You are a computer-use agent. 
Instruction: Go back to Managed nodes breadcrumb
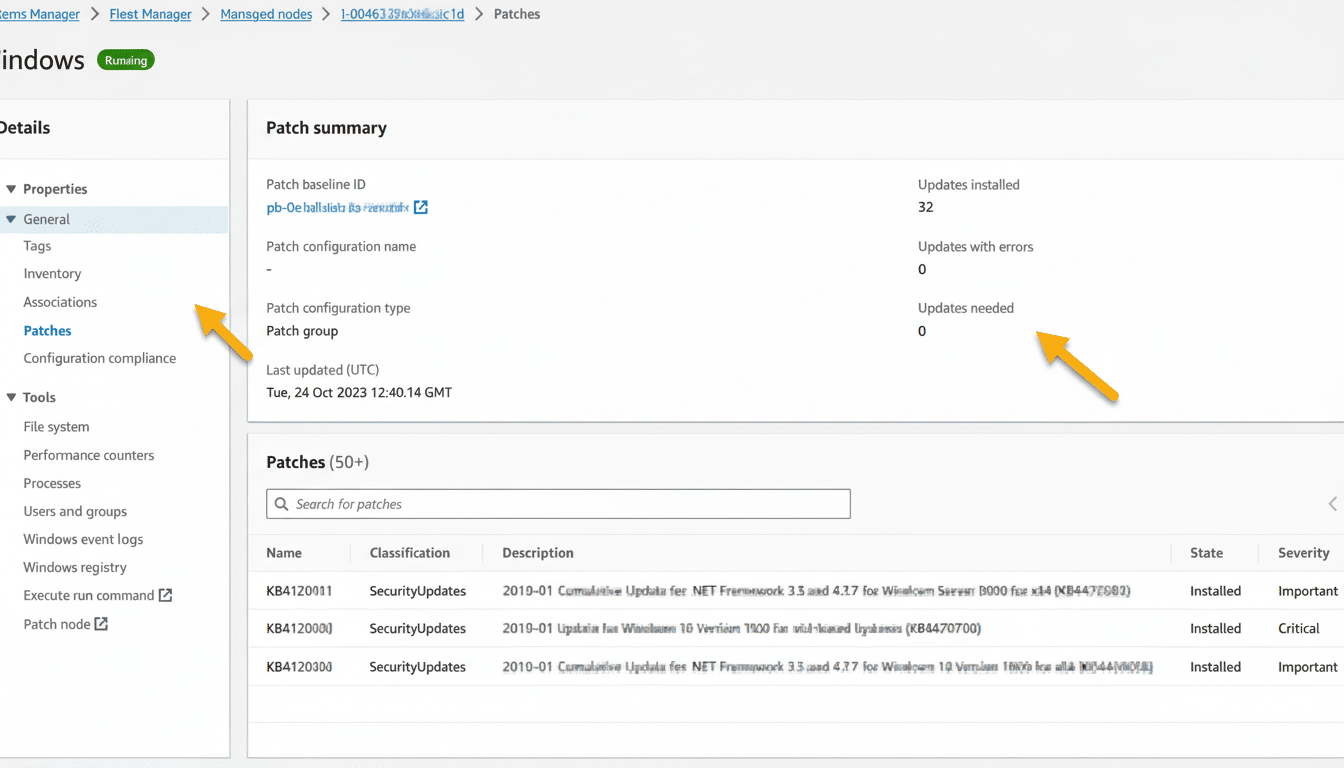(266, 14)
